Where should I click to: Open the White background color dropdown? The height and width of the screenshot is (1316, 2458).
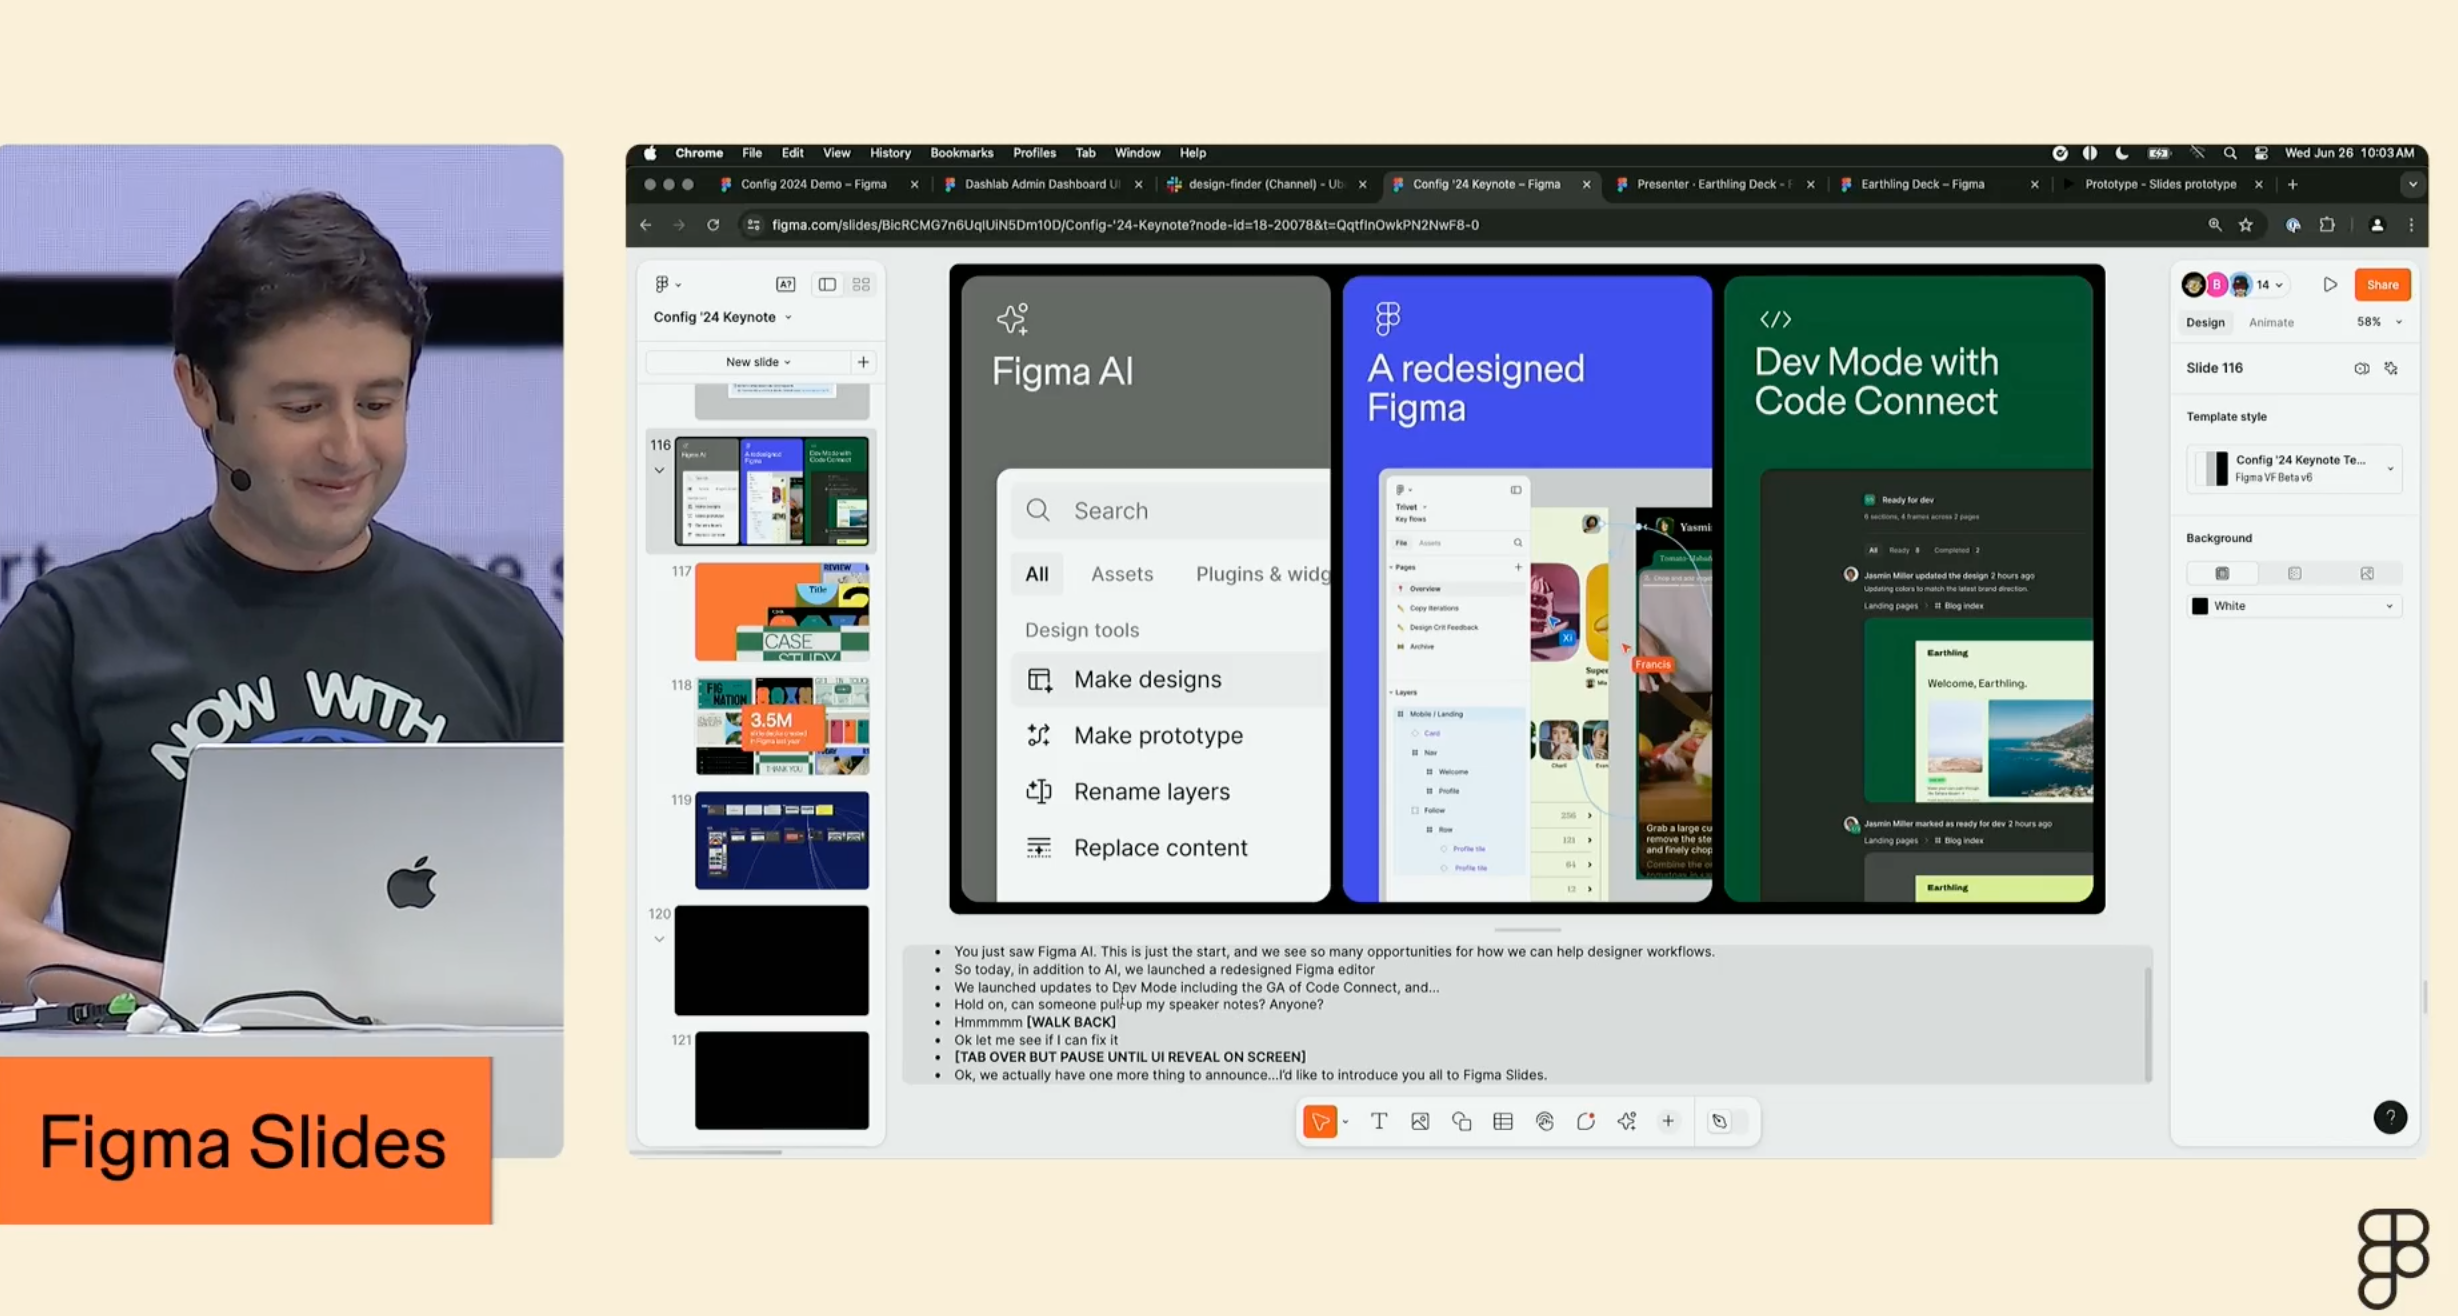2294,606
